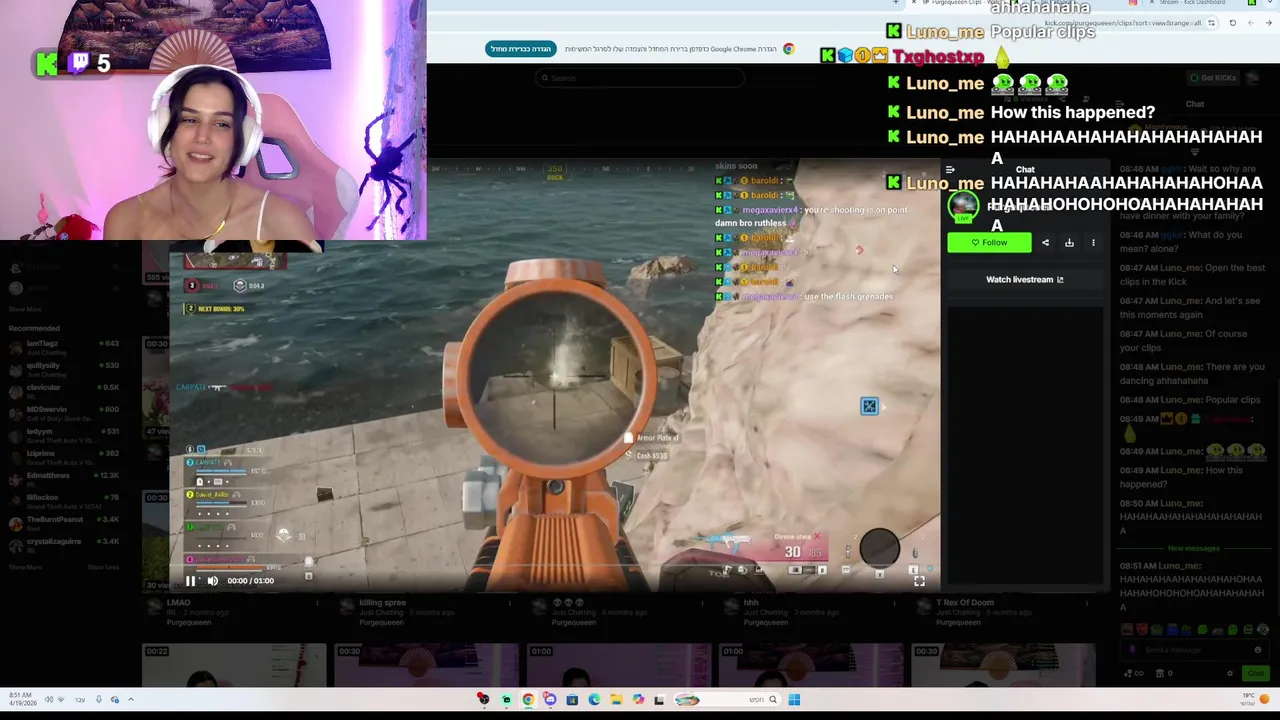Open crystalizaguirre recommended channel

(x=63, y=544)
